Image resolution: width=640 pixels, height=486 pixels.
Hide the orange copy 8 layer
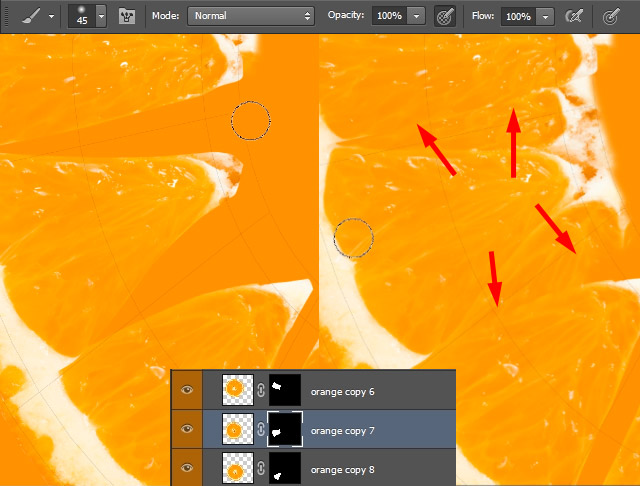(x=187, y=468)
